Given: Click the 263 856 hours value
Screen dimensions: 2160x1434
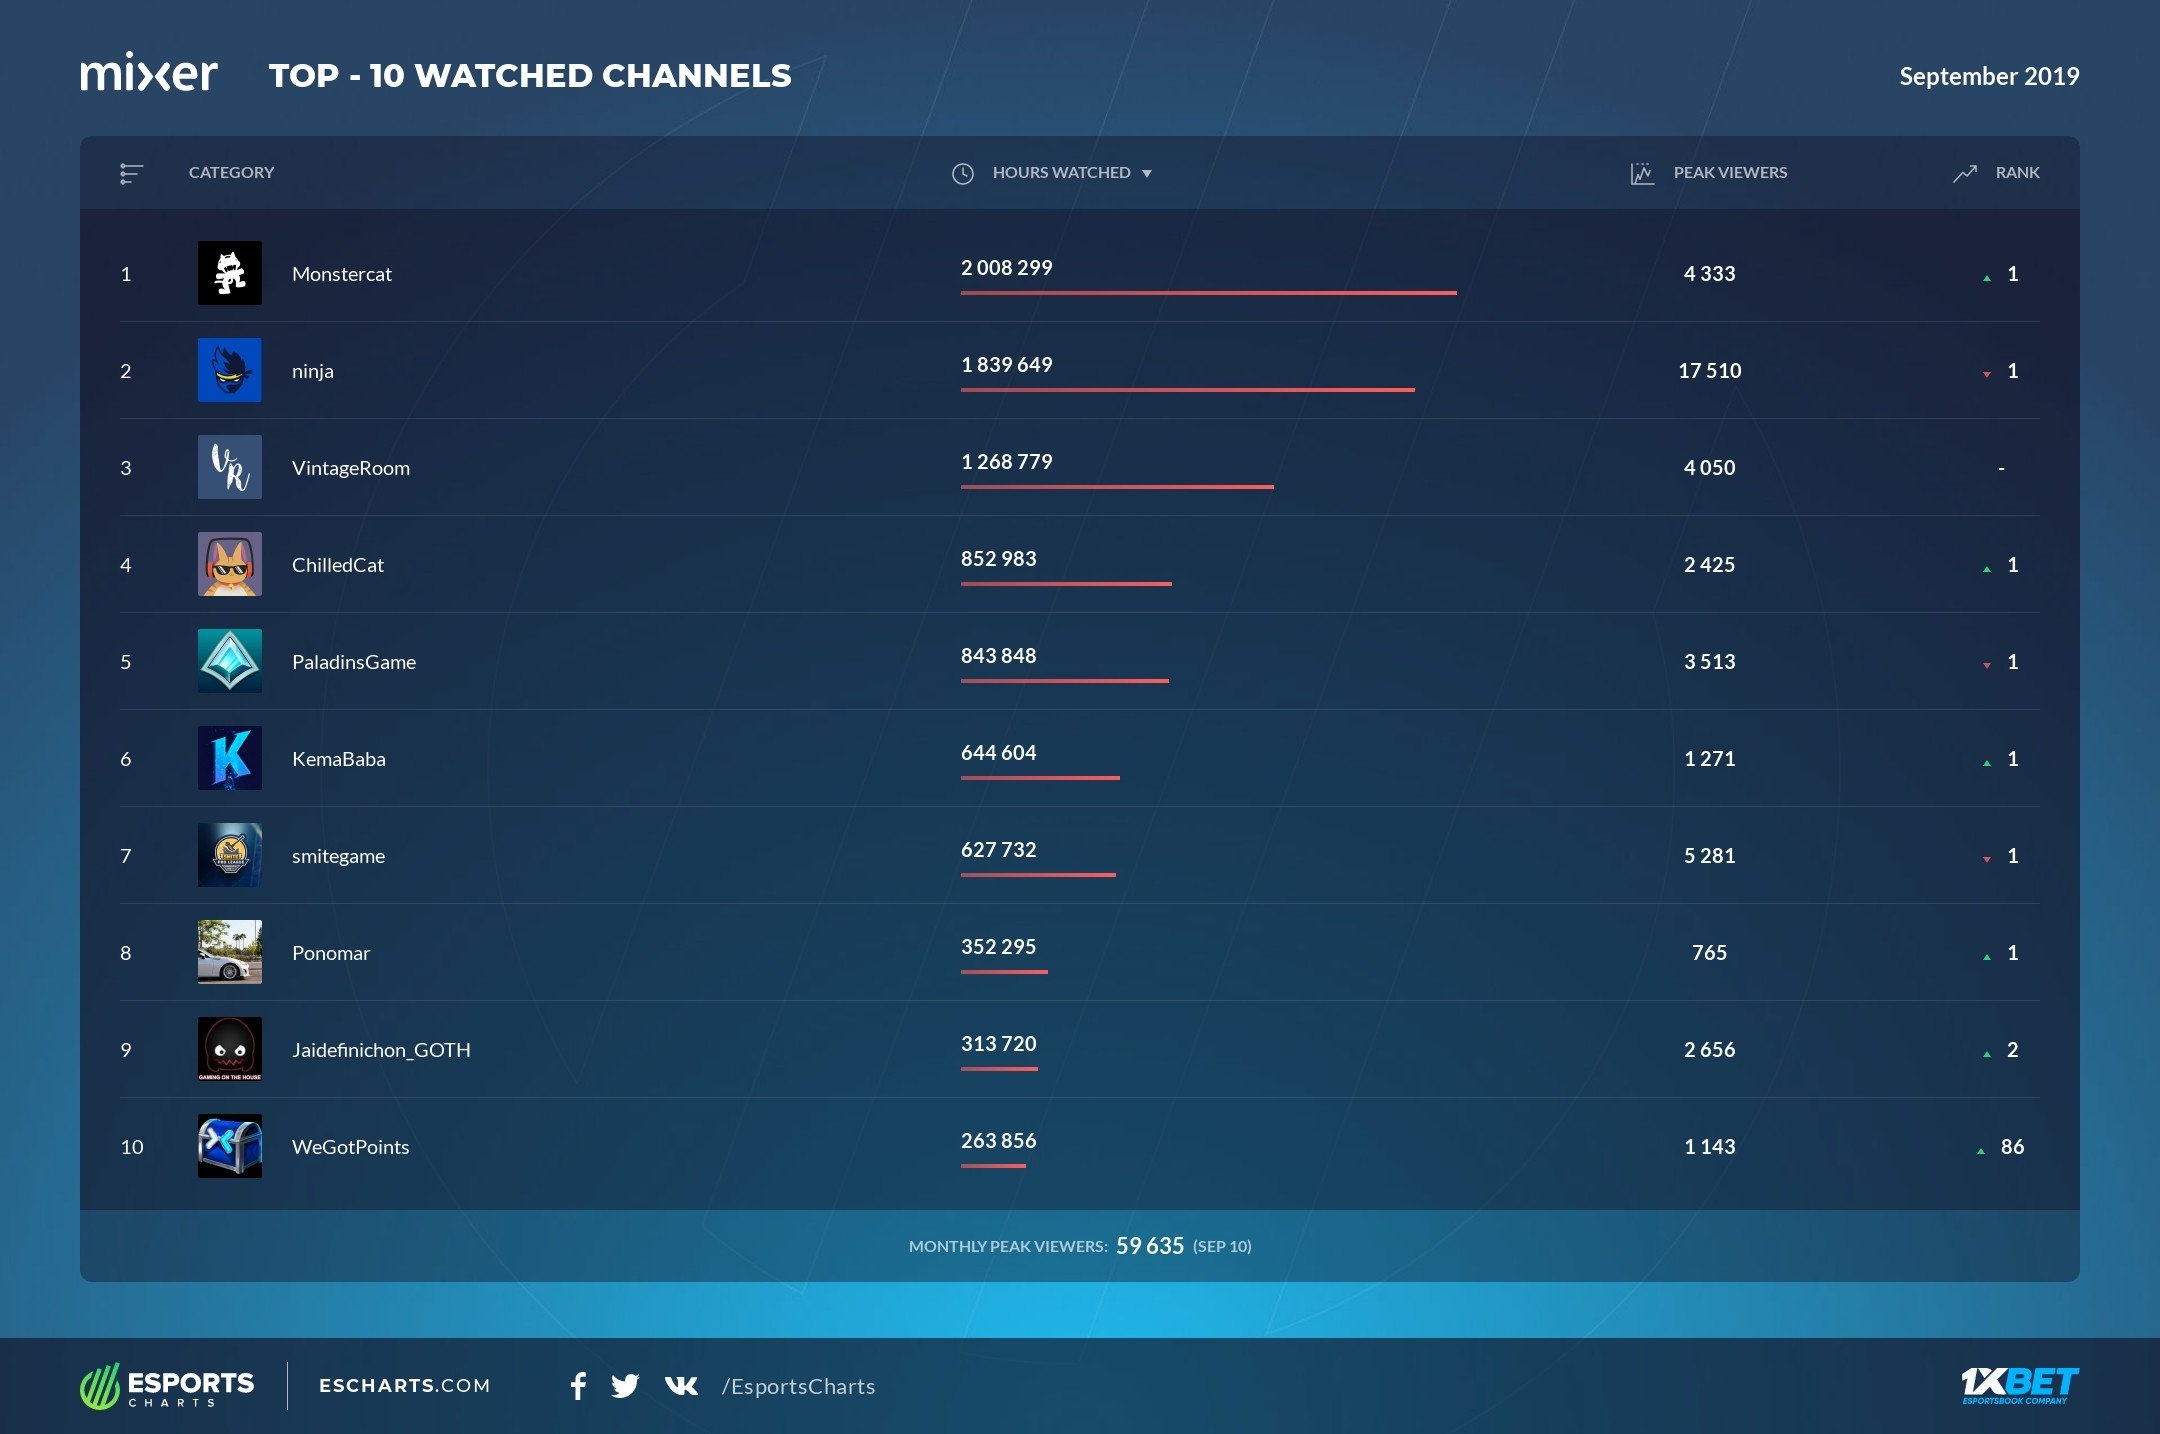Looking at the screenshot, I should coord(999,1141).
